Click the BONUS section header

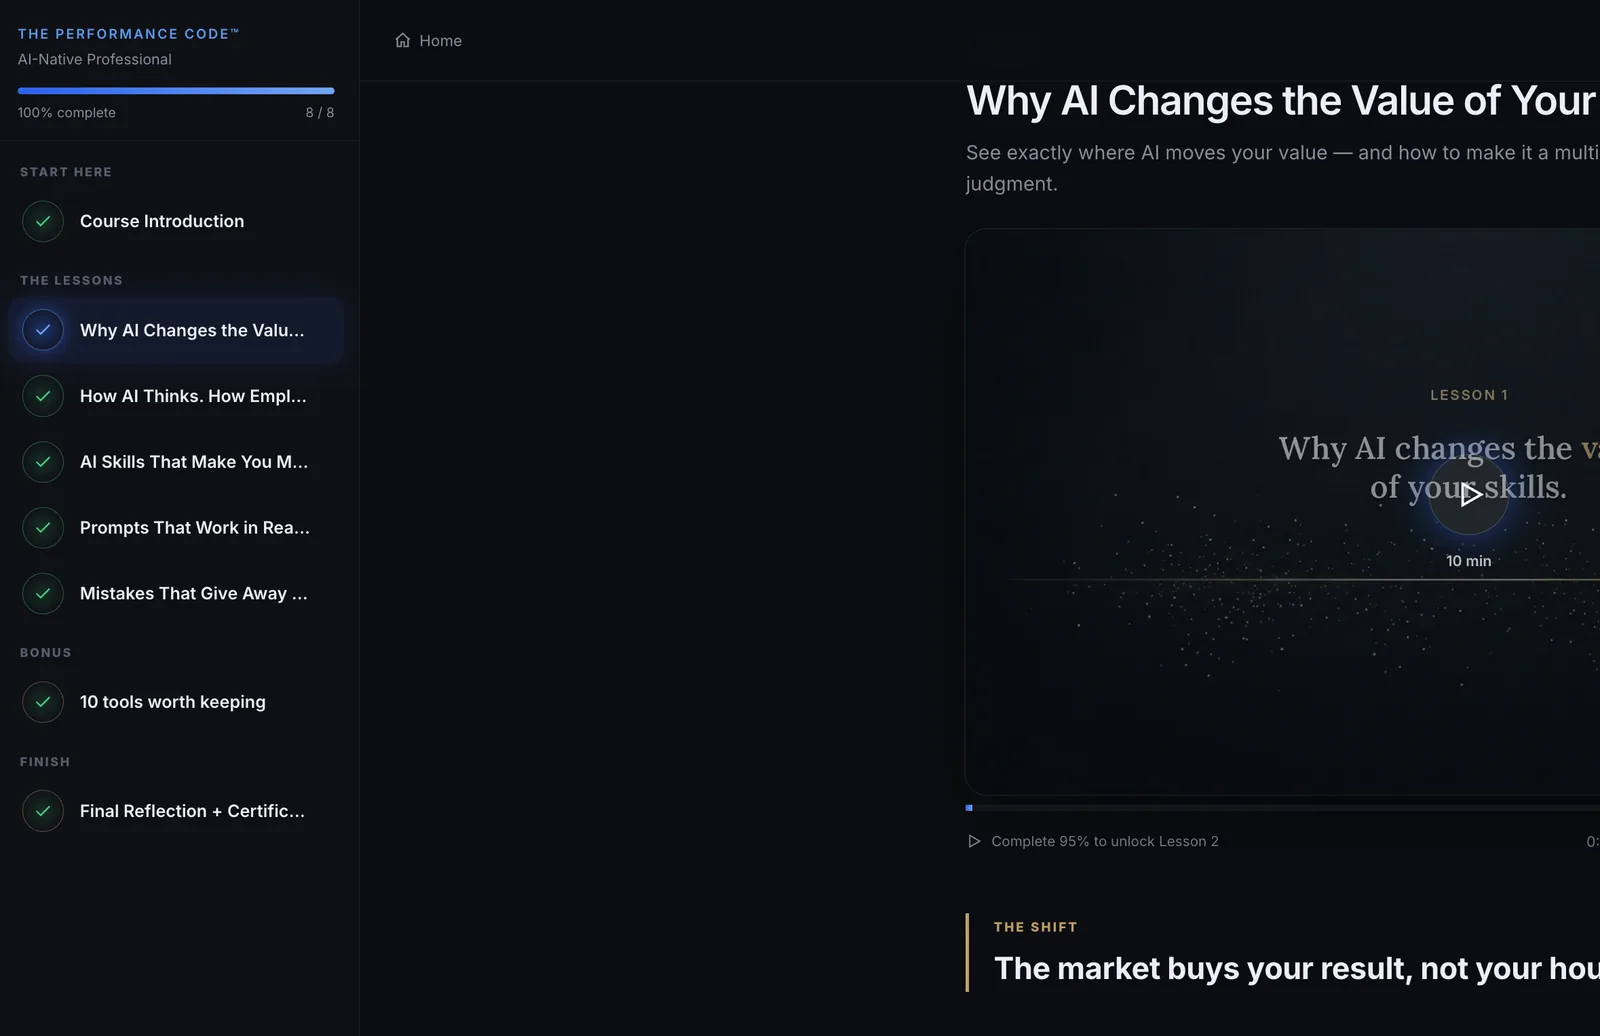46,653
